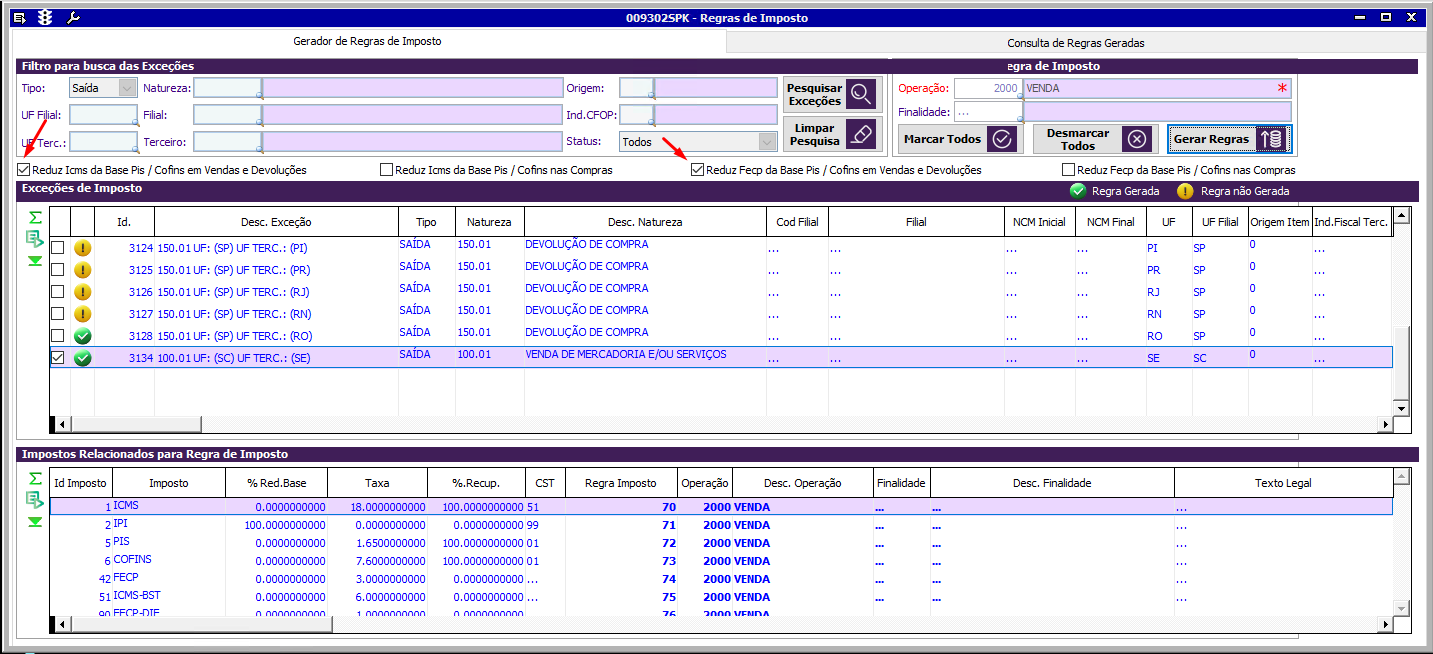Click the yellow warning icon on row 3124
Screen dimensions: 1433x654
pos(83,248)
